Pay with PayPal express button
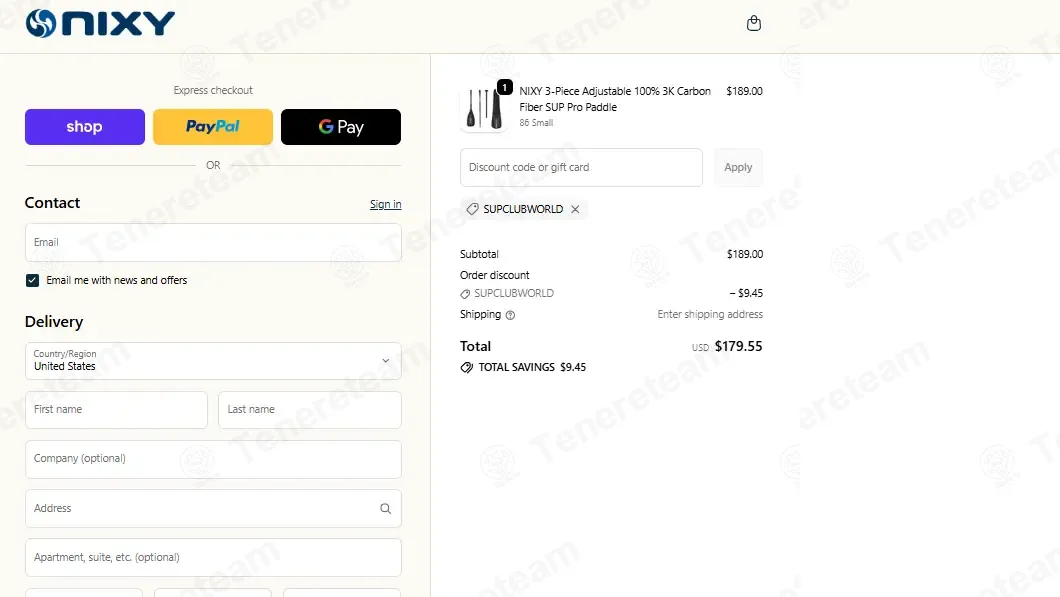Screen dimensions: 1060x597 pyautogui.click(x=213, y=127)
